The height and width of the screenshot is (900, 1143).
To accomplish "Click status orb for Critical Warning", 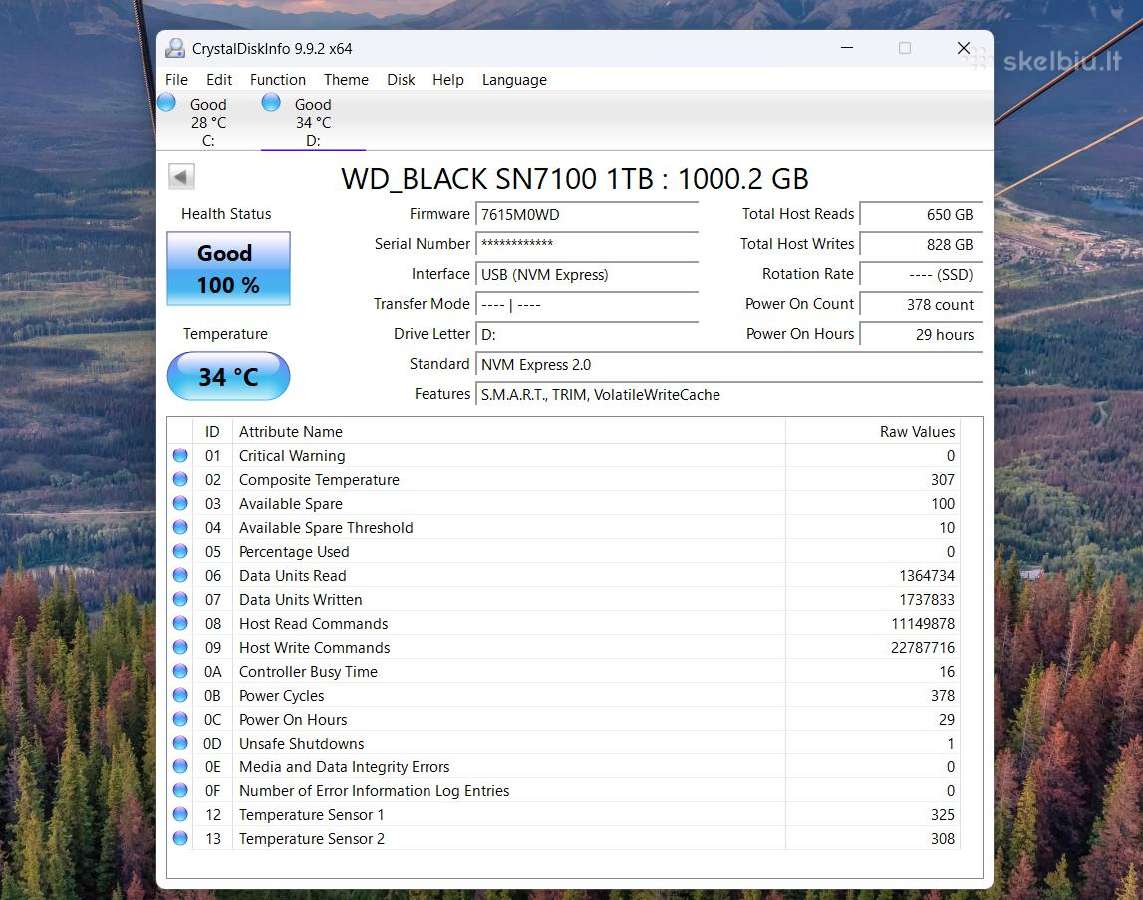I will click(x=180, y=455).
